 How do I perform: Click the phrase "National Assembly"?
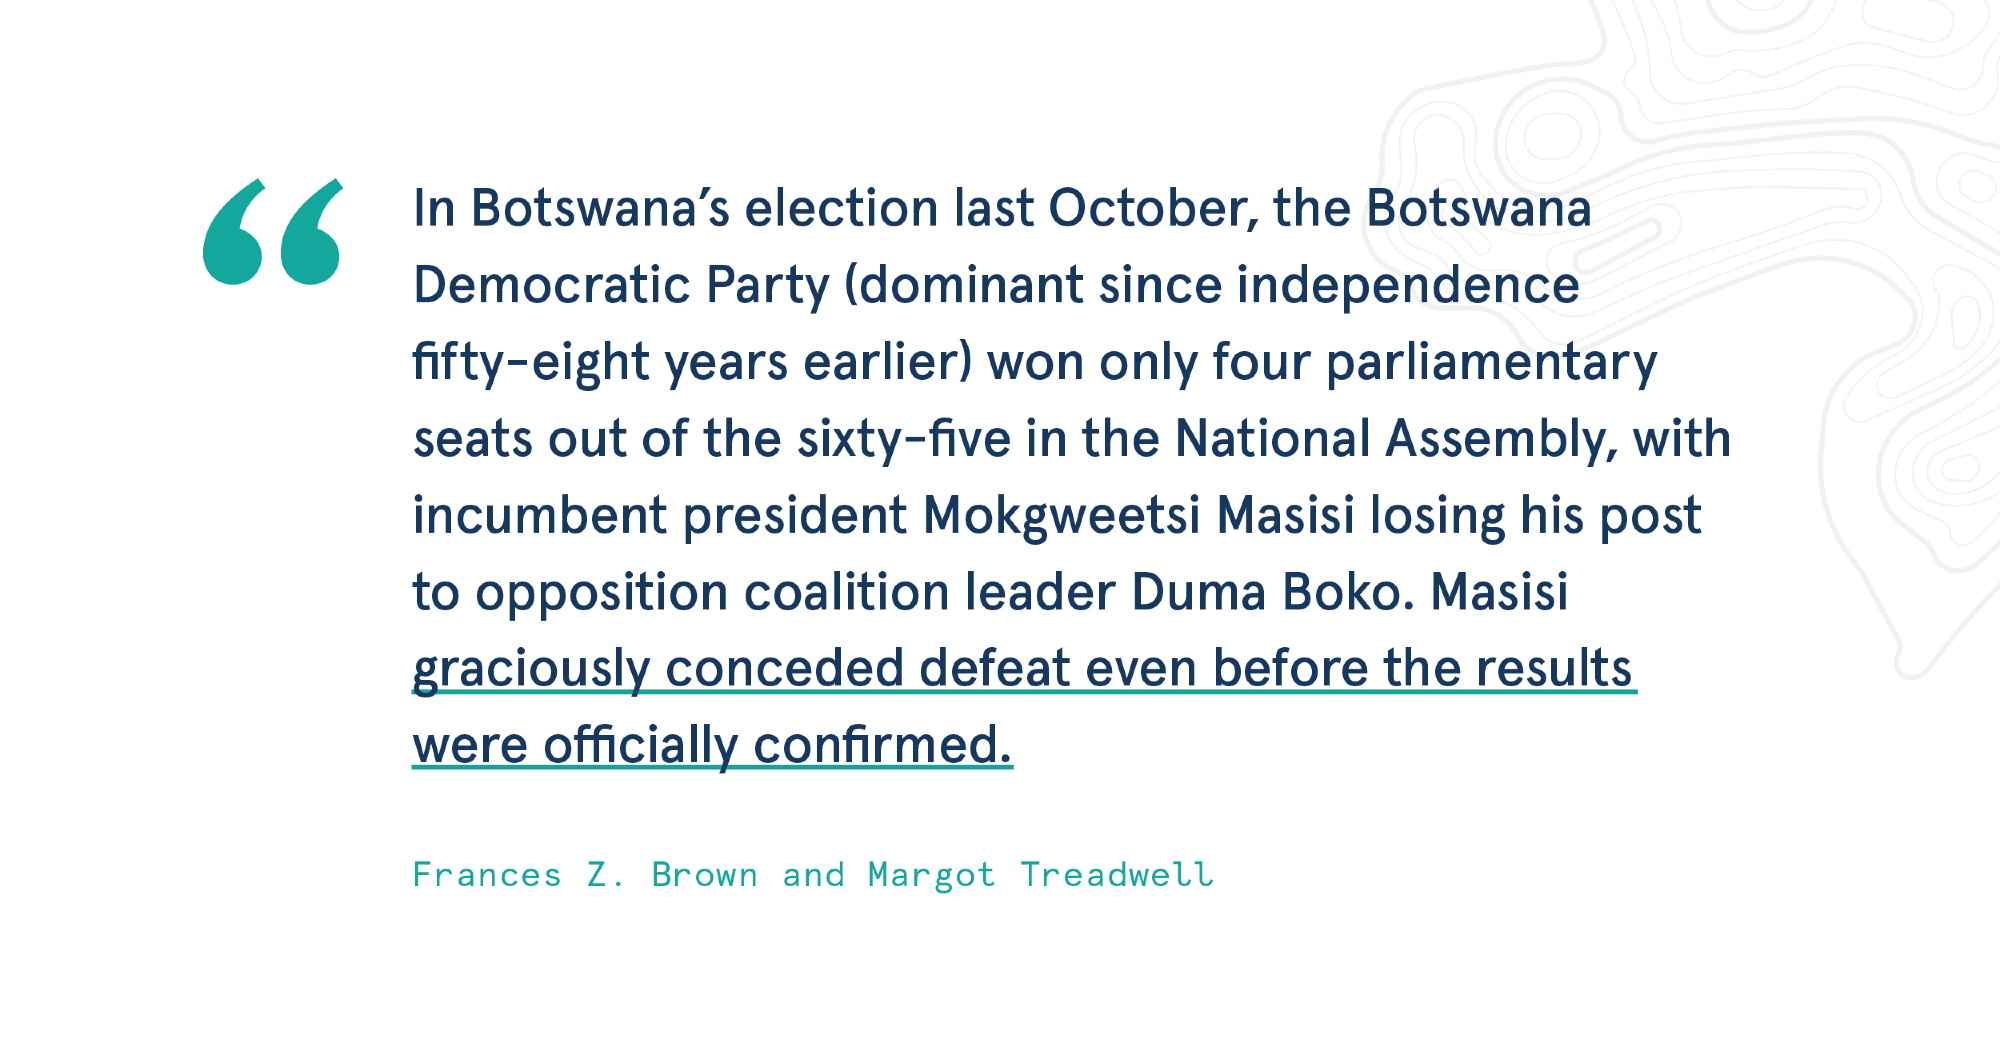[x=1390, y=439]
